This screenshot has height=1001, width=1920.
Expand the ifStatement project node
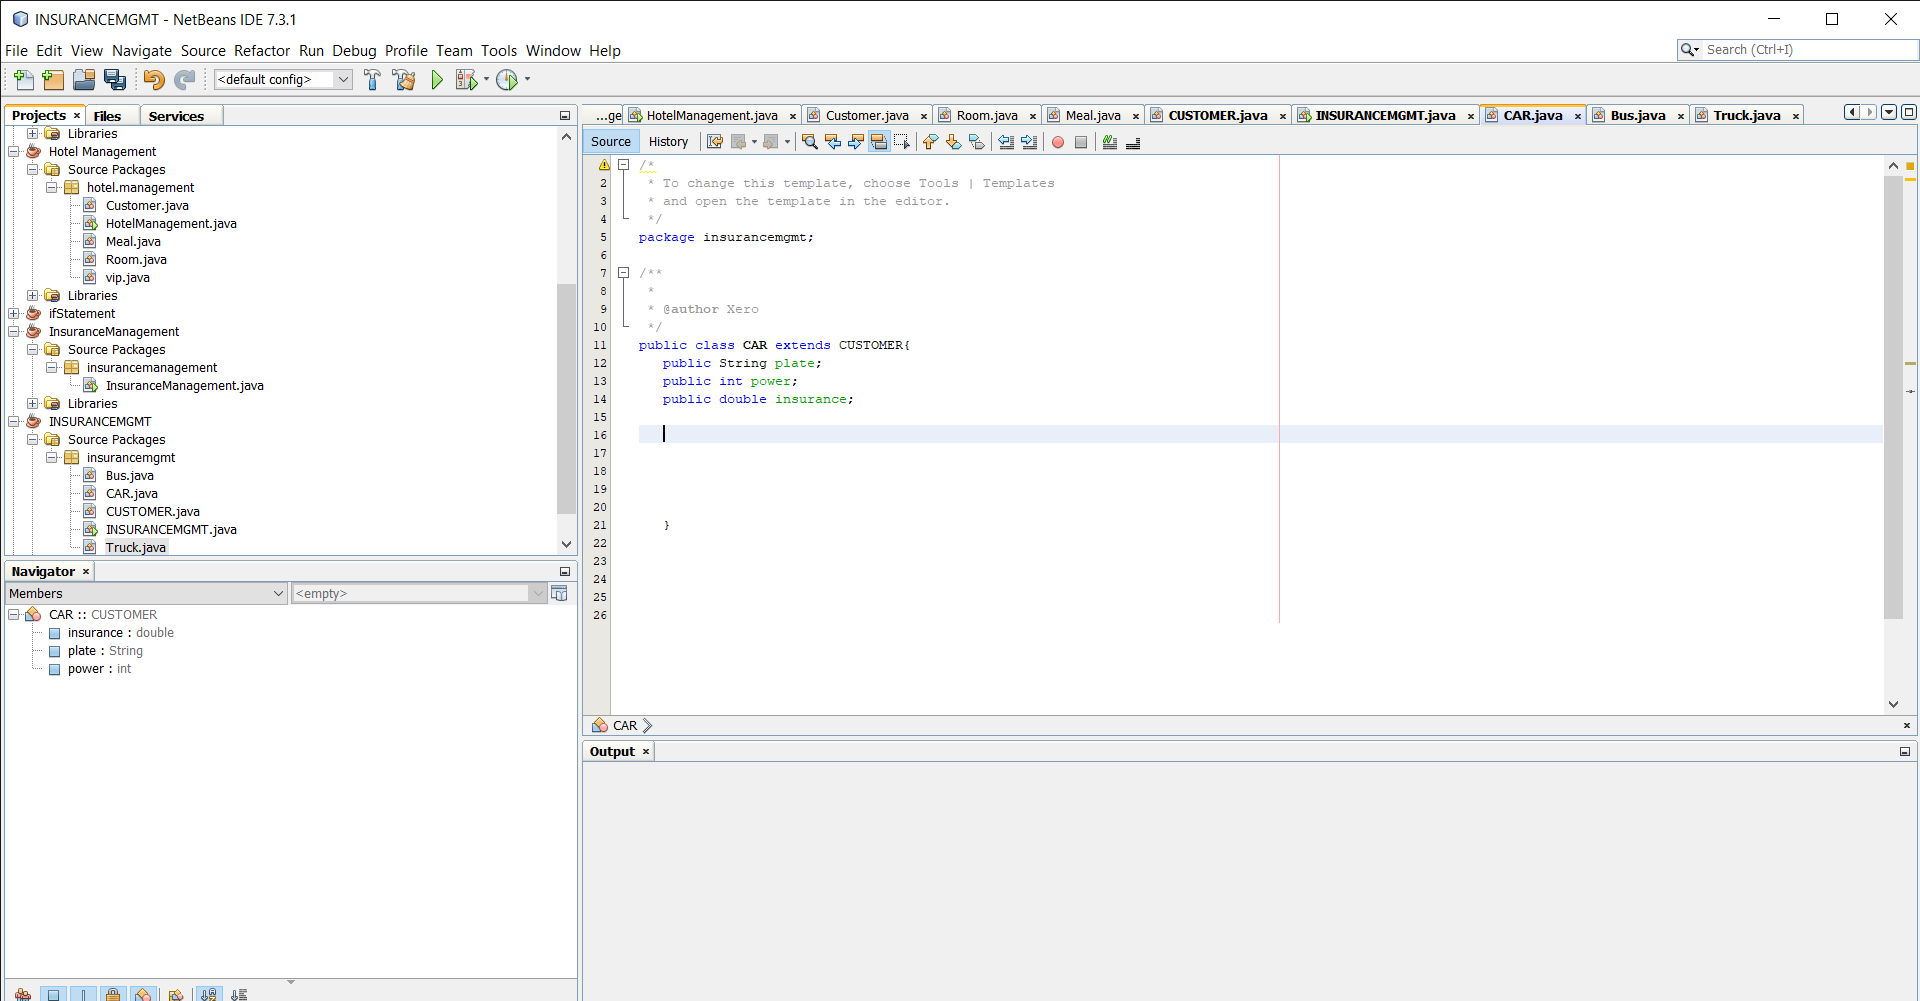pos(13,313)
